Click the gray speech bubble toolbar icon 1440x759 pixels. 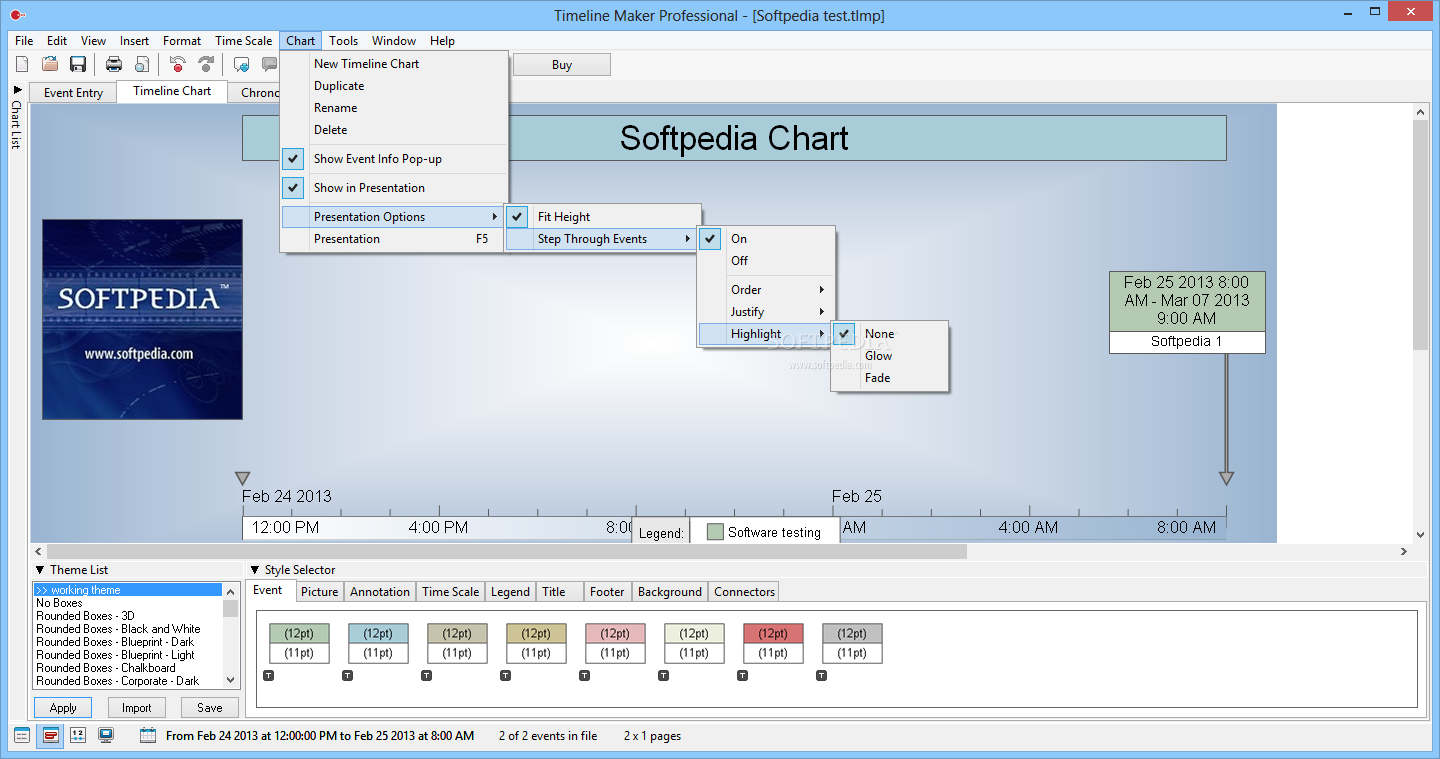tap(269, 64)
